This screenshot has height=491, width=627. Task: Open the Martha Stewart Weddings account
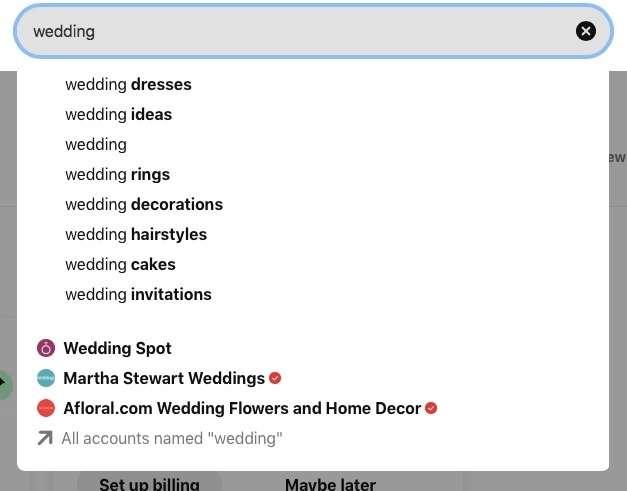click(164, 378)
